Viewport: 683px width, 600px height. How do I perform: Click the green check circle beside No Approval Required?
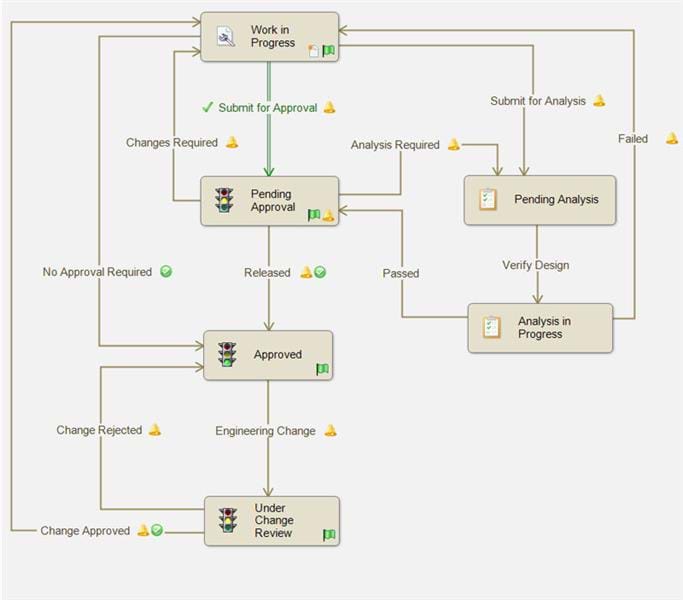coord(166,271)
